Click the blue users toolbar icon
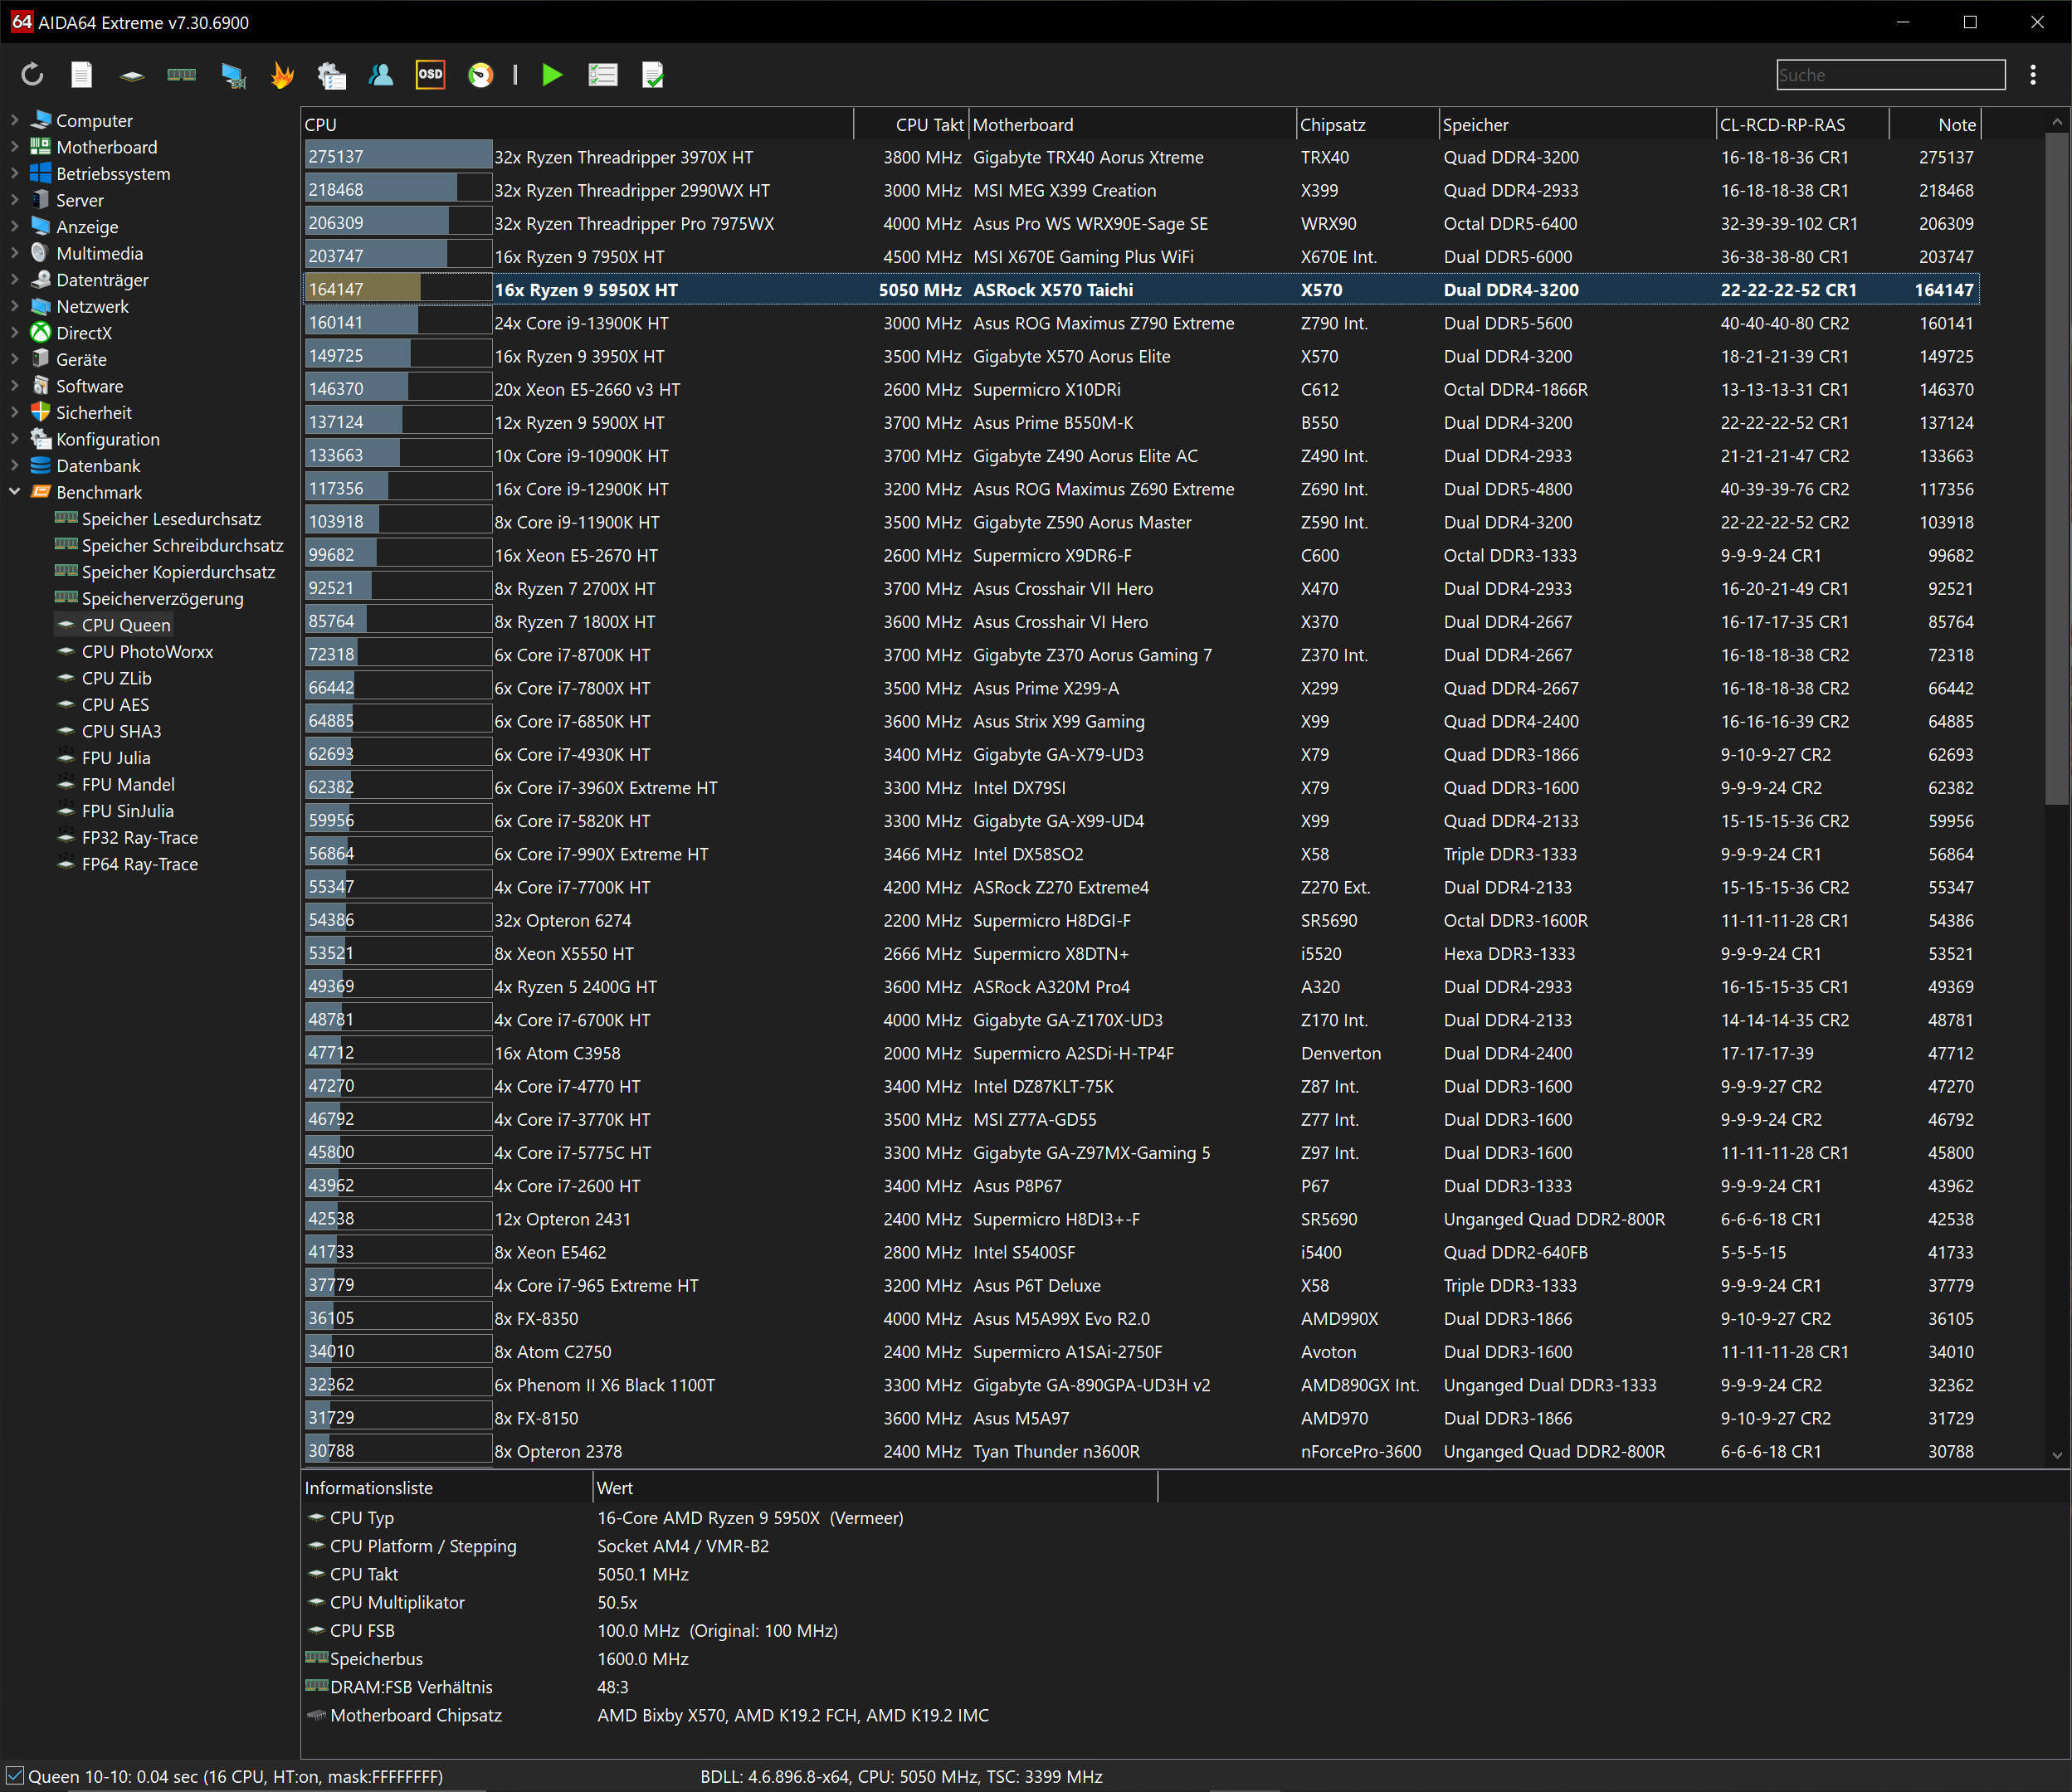 [381, 75]
